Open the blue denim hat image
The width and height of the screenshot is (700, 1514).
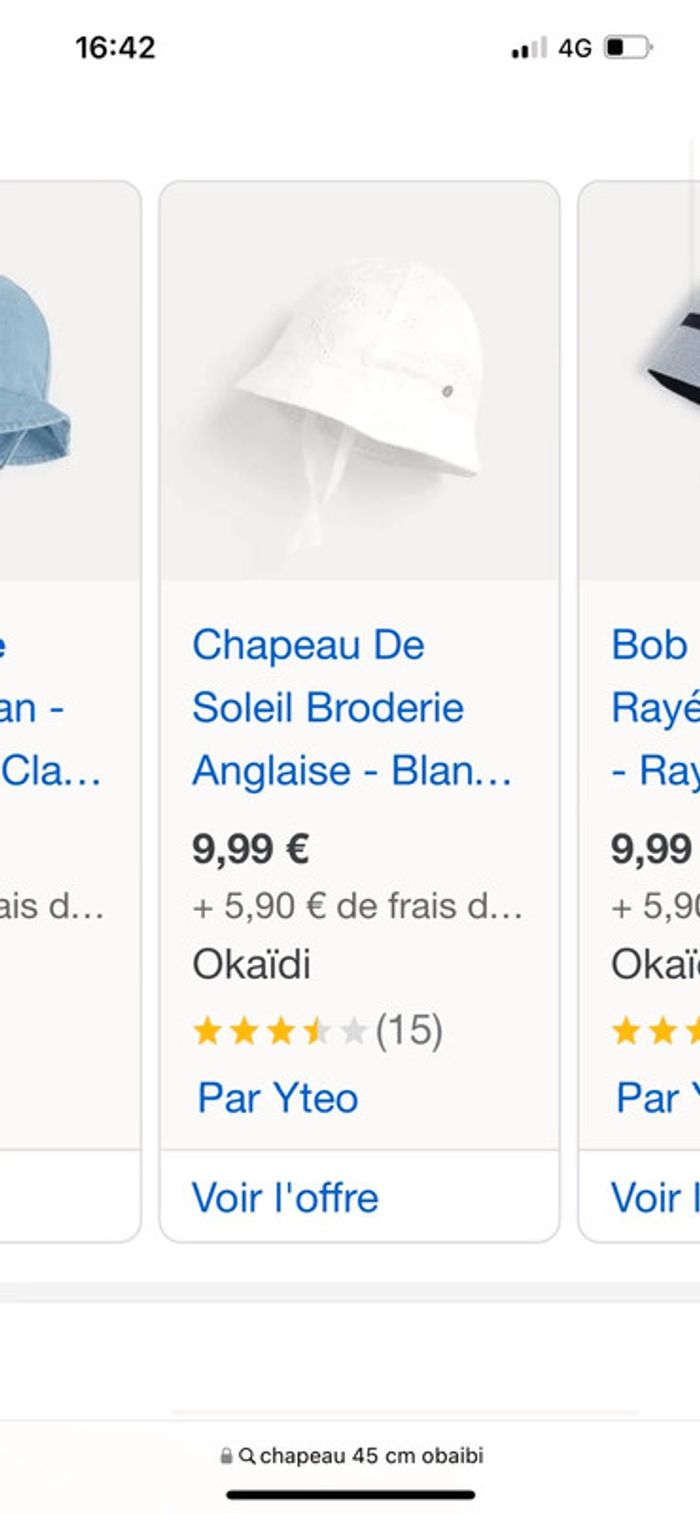35,380
